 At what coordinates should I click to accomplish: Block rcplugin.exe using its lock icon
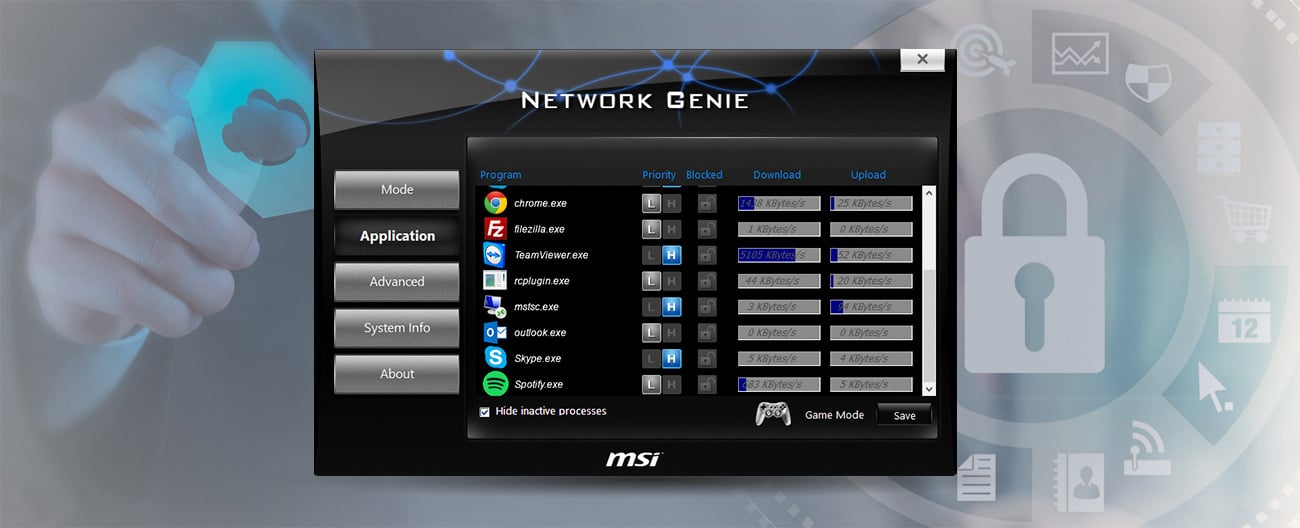[x=707, y=281]
